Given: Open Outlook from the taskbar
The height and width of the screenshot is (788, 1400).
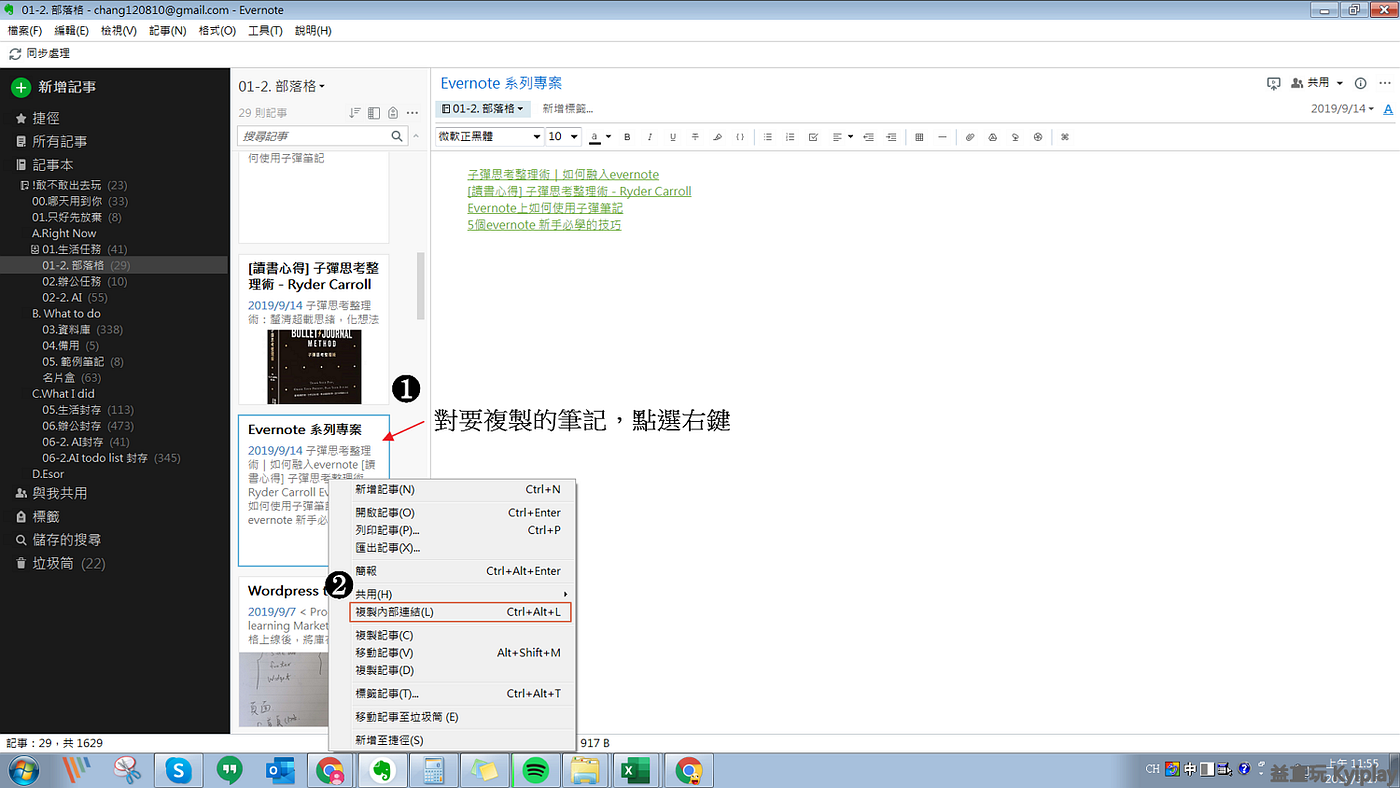Looking at the screenshot, I should click(x=279, y=770).
